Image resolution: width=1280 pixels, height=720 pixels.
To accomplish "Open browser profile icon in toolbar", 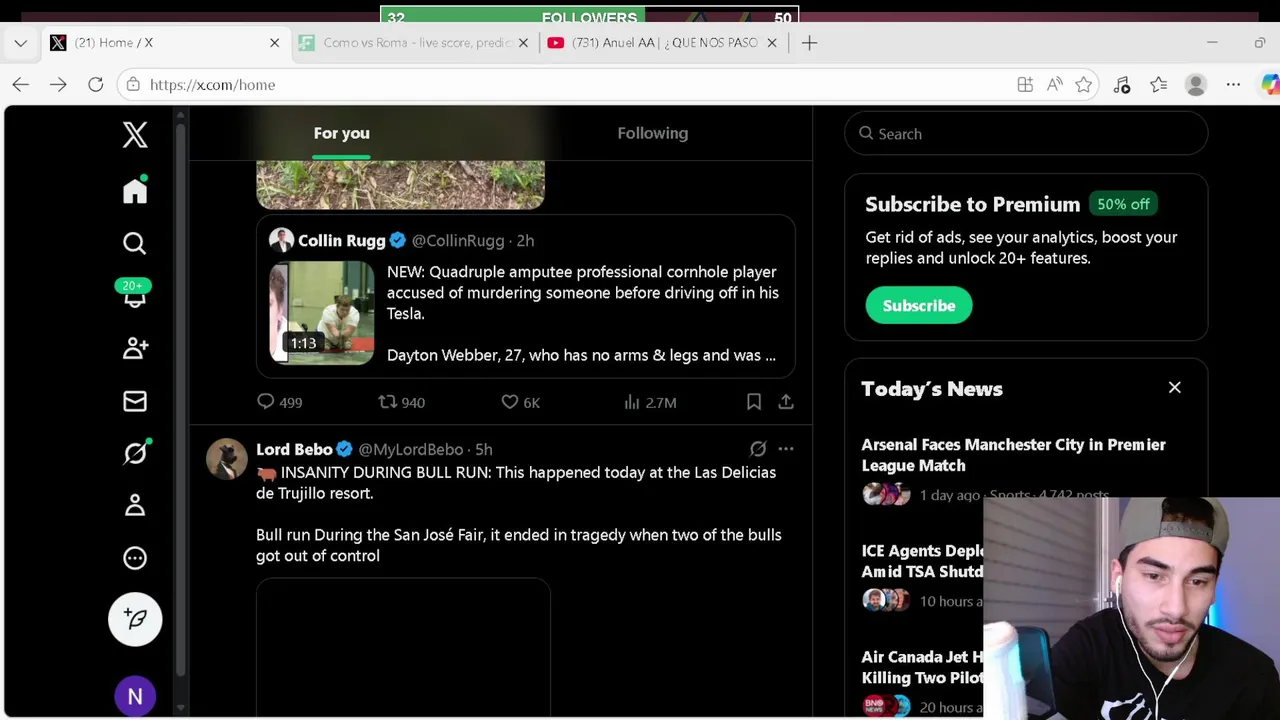I will point(1196,85).
